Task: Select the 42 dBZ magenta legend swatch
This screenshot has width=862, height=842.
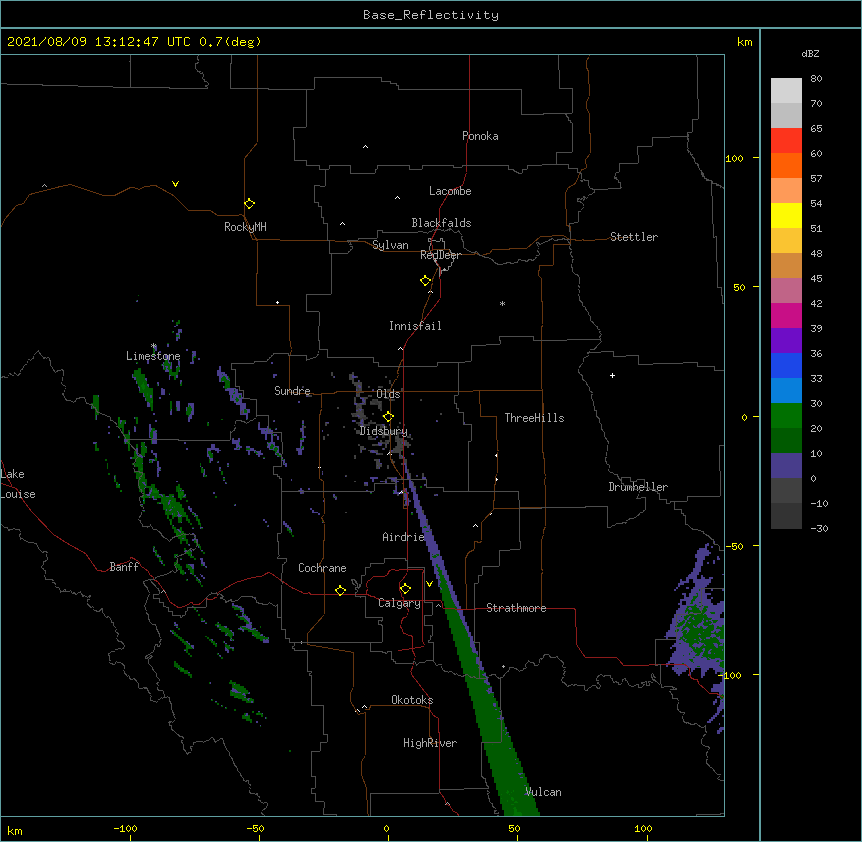Action: click(786, 315)
